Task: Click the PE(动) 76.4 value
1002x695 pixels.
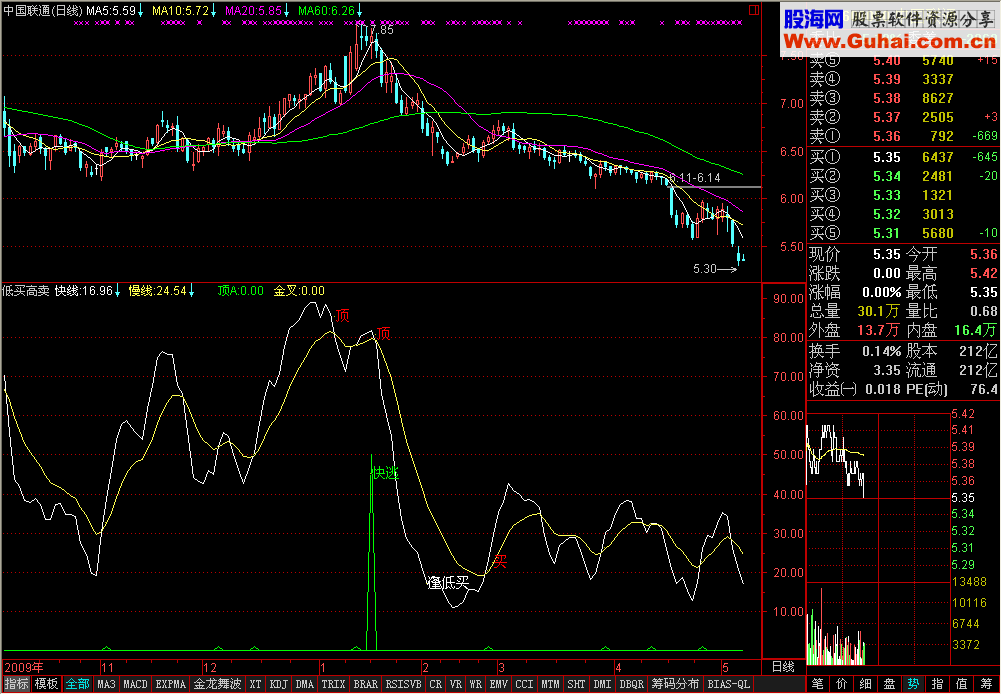Action: tap(984, 390)
